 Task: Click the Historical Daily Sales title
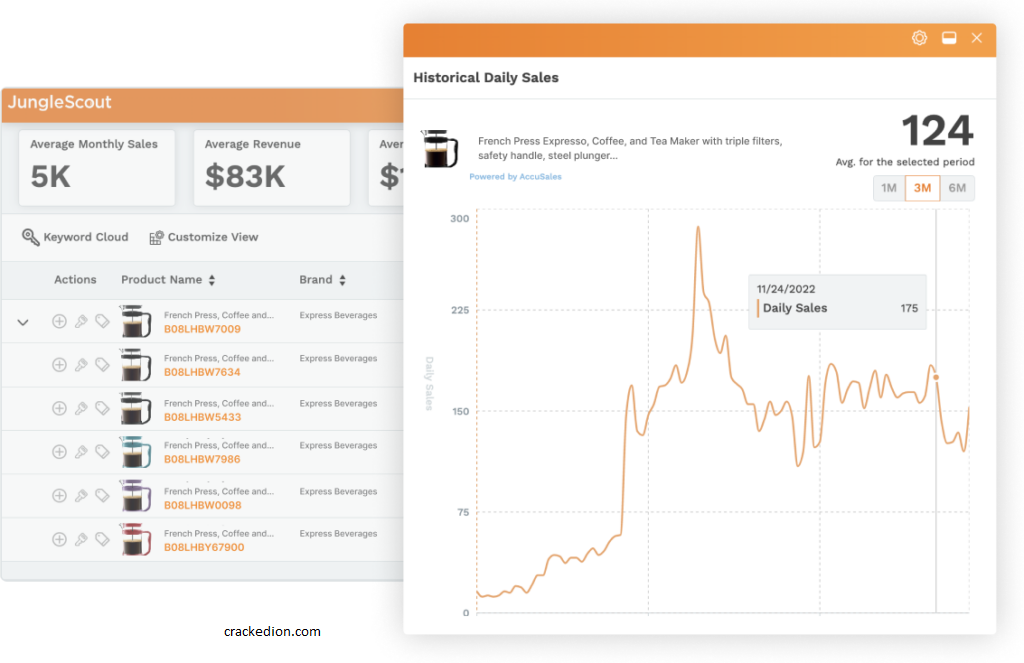pyautogui.click(x=486, y=78)
